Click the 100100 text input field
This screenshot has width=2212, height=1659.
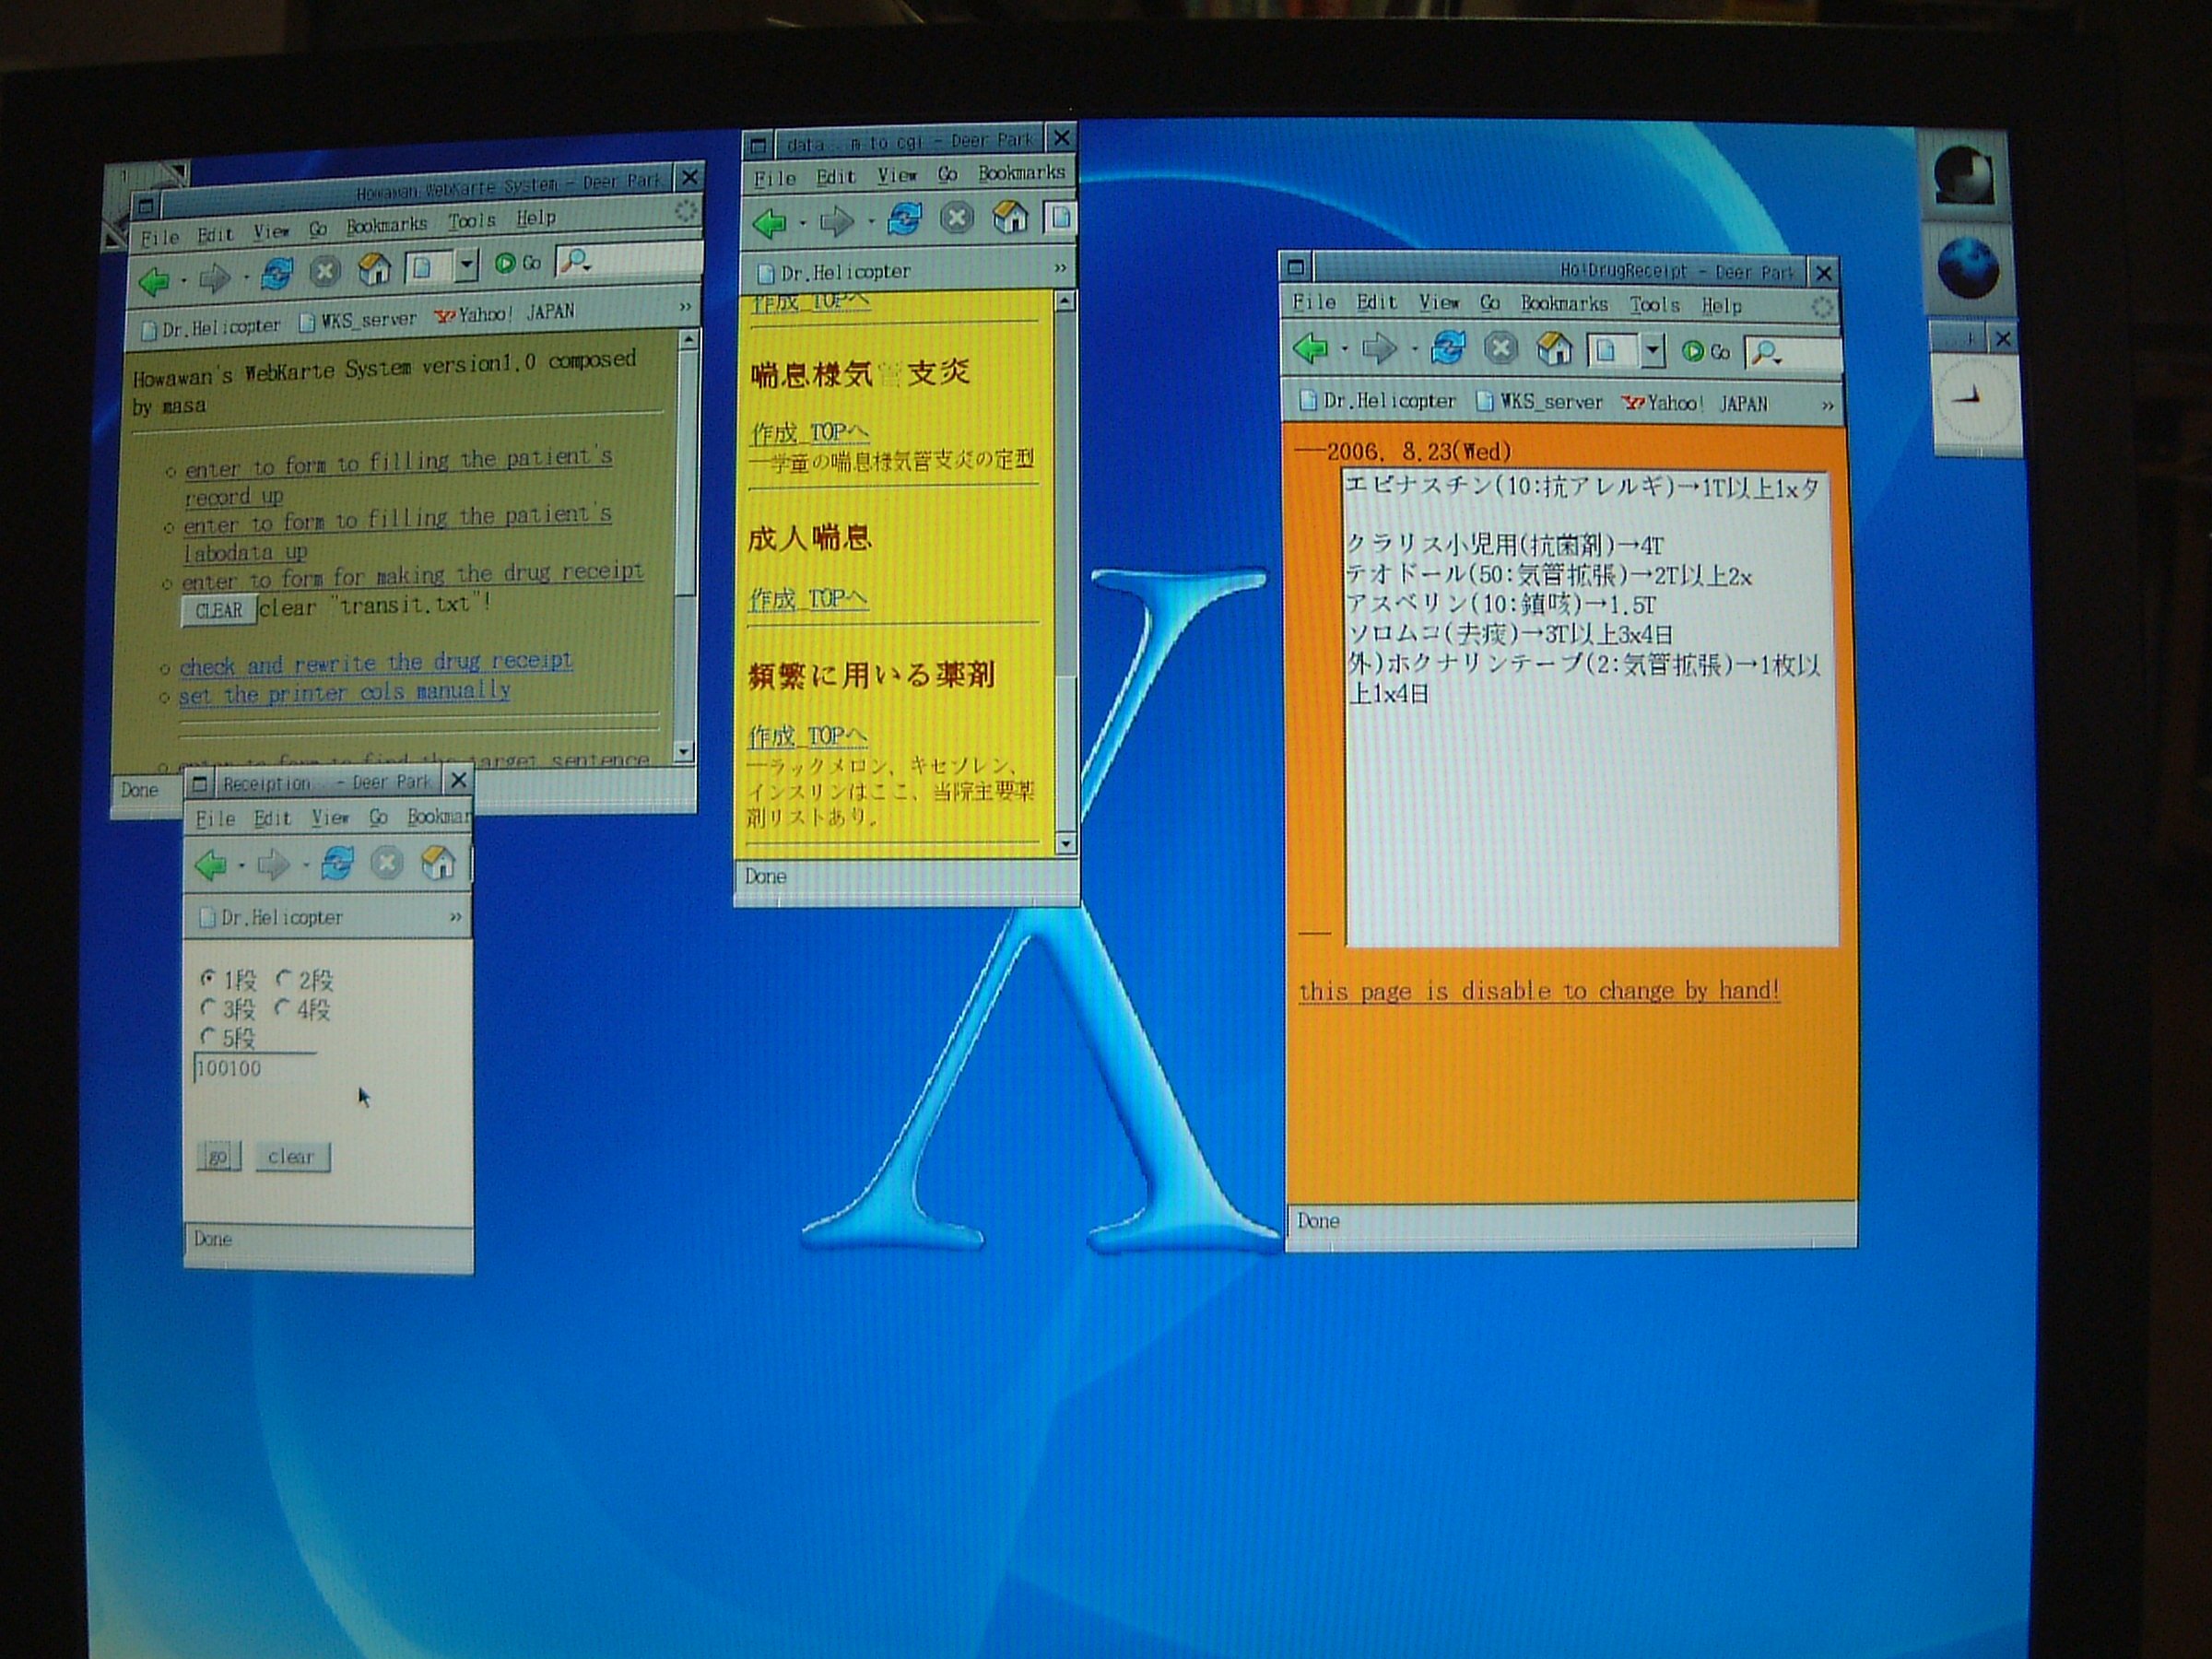[255, 1068]
